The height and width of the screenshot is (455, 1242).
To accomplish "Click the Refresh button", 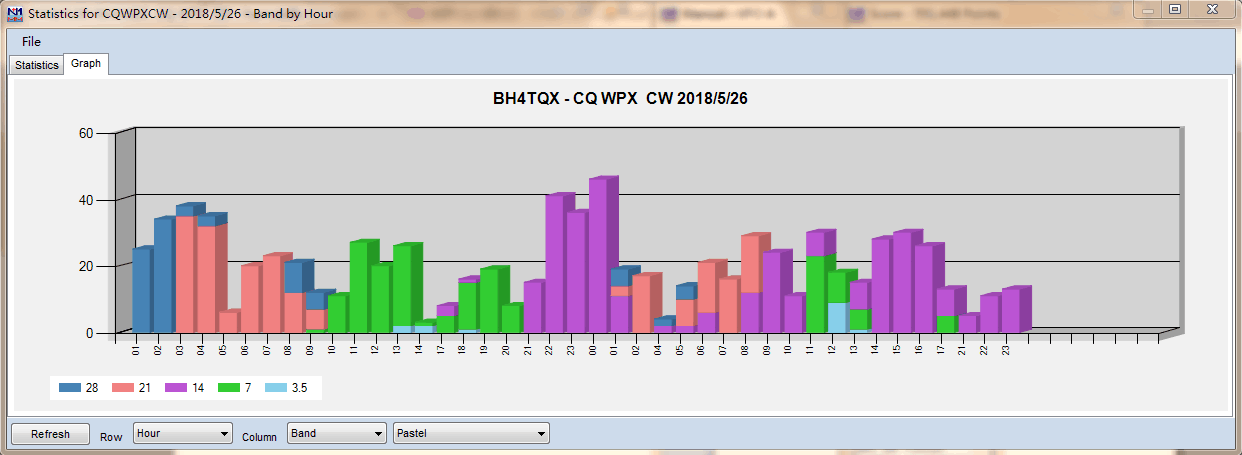I will pyautogui.click(x=50, y=434).
